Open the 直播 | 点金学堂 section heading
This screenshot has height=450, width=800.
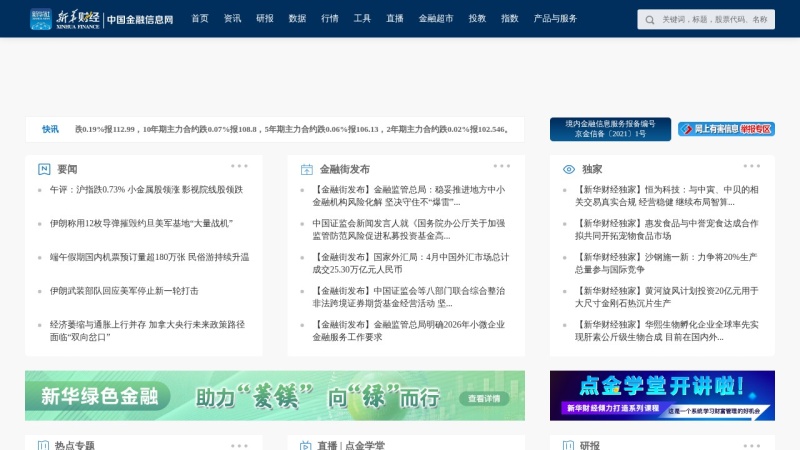351,445
